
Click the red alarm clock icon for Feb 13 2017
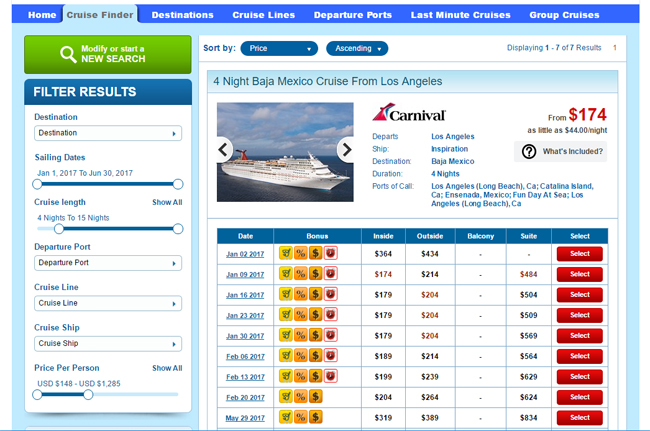pos(330,376)
